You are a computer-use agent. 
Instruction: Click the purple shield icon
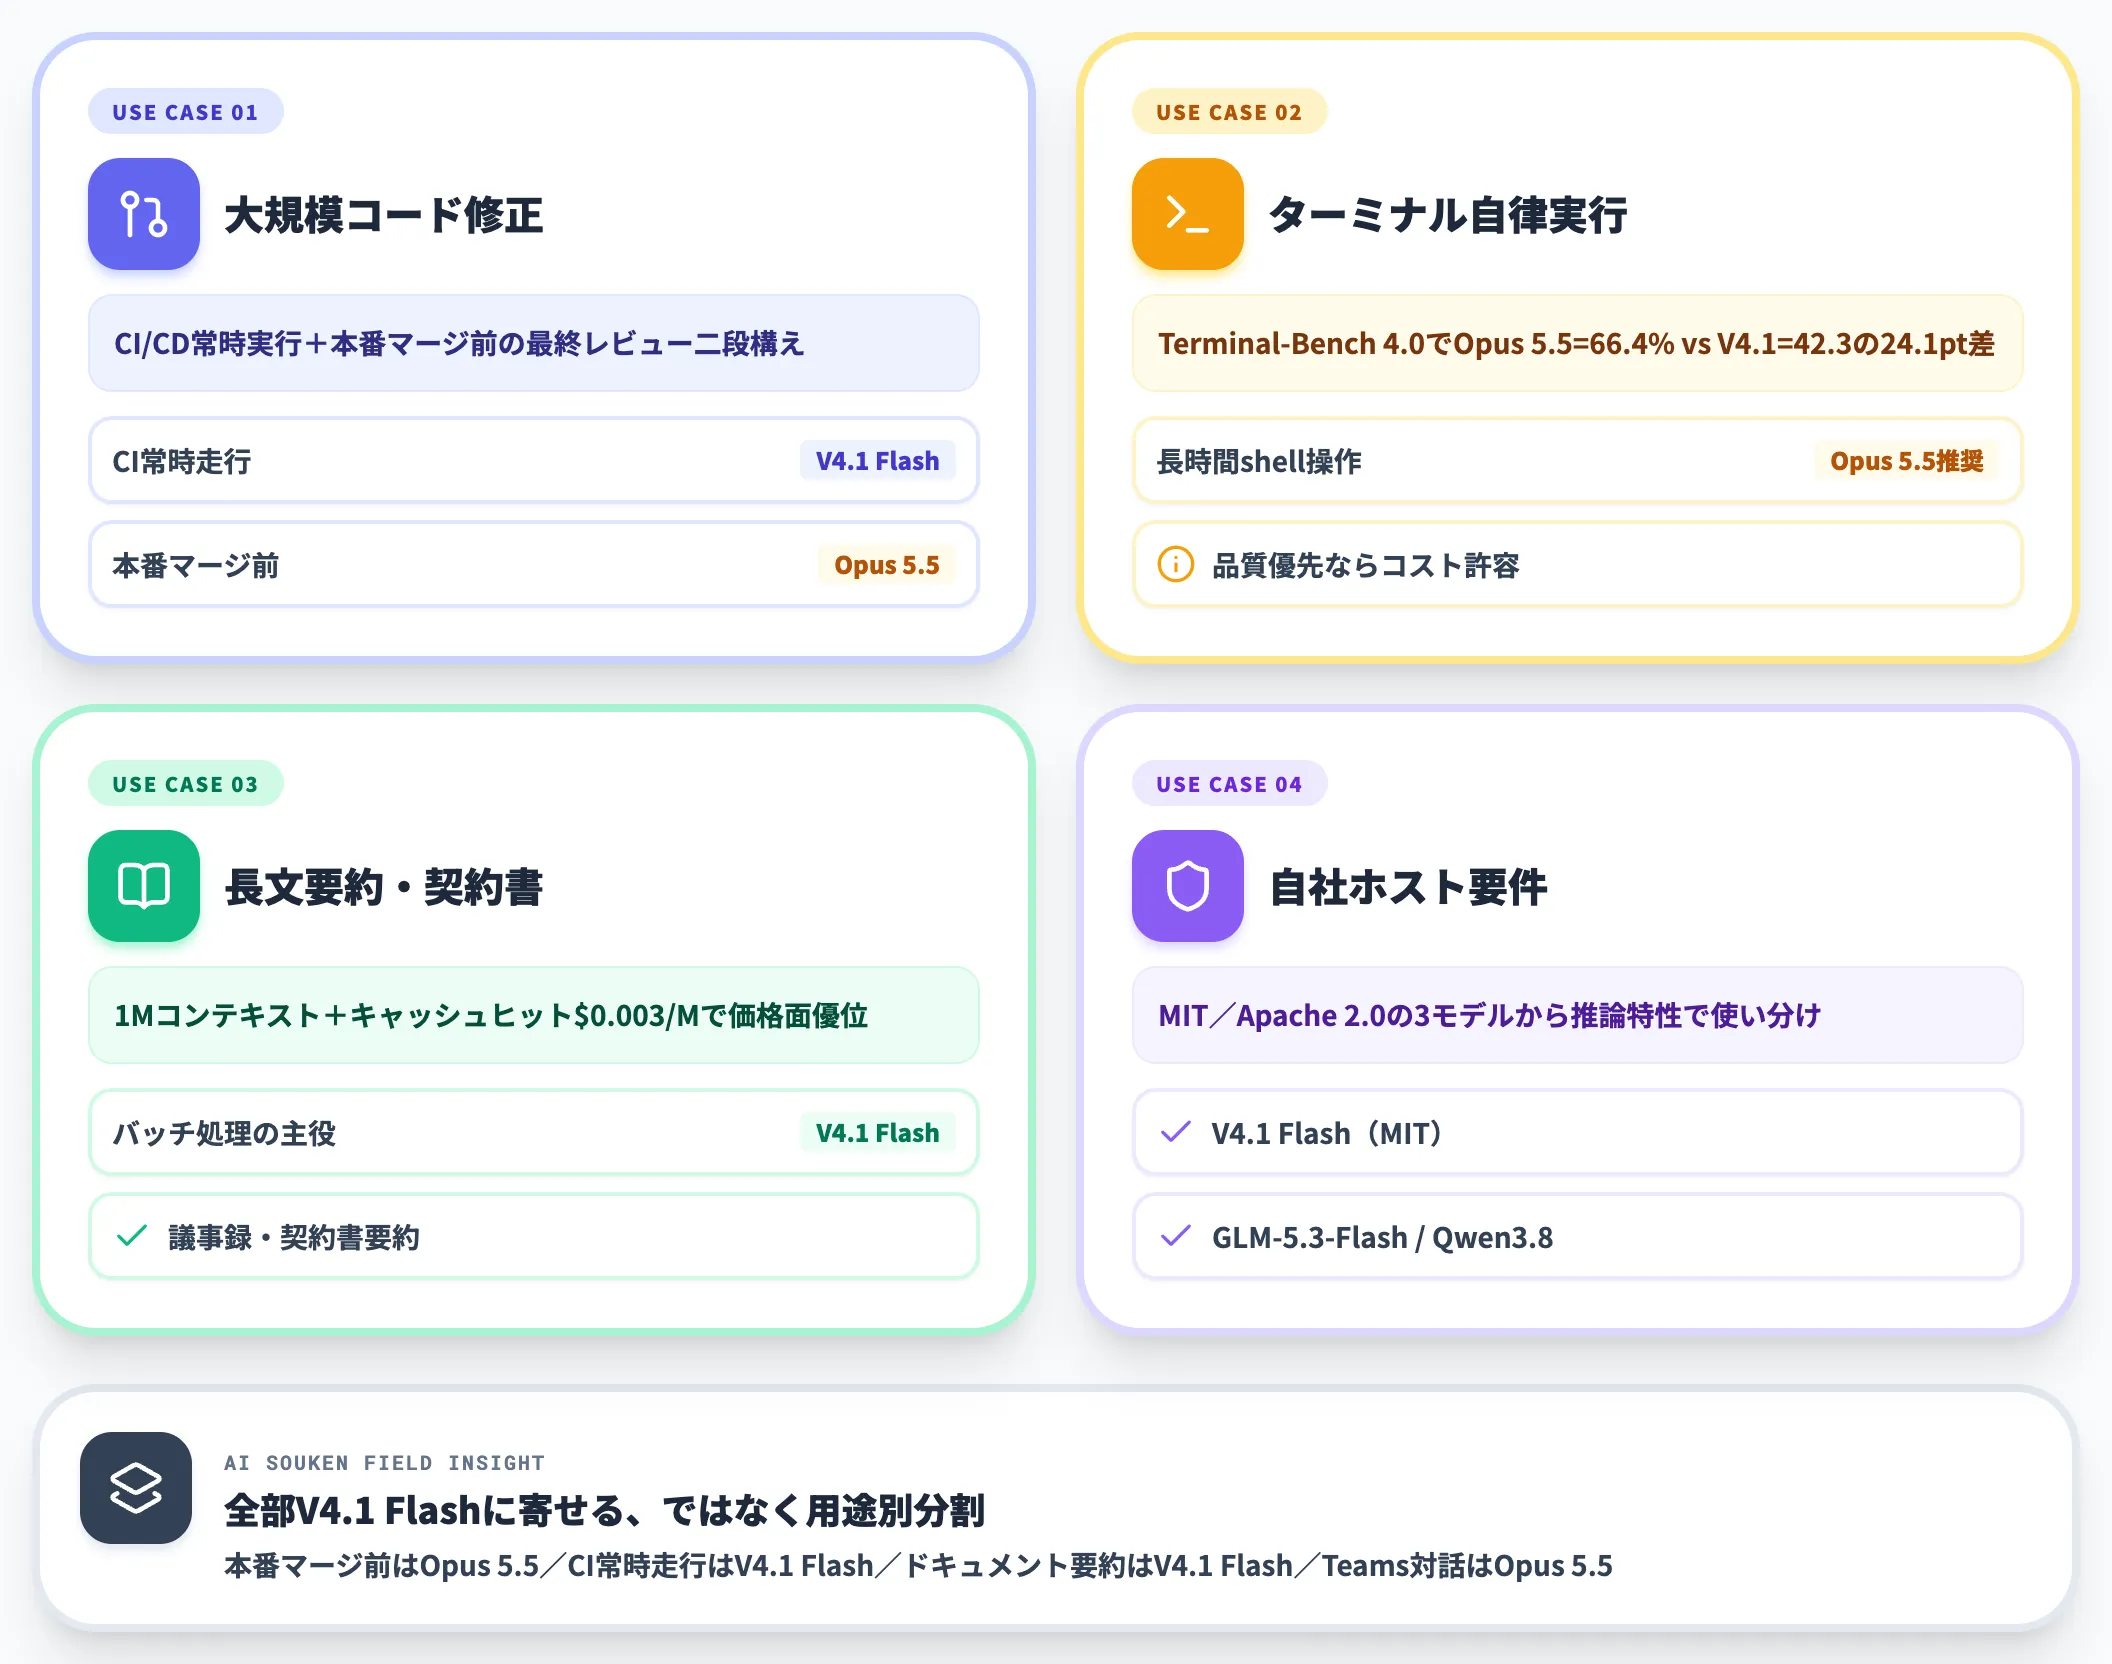(x=1188, y=886)
